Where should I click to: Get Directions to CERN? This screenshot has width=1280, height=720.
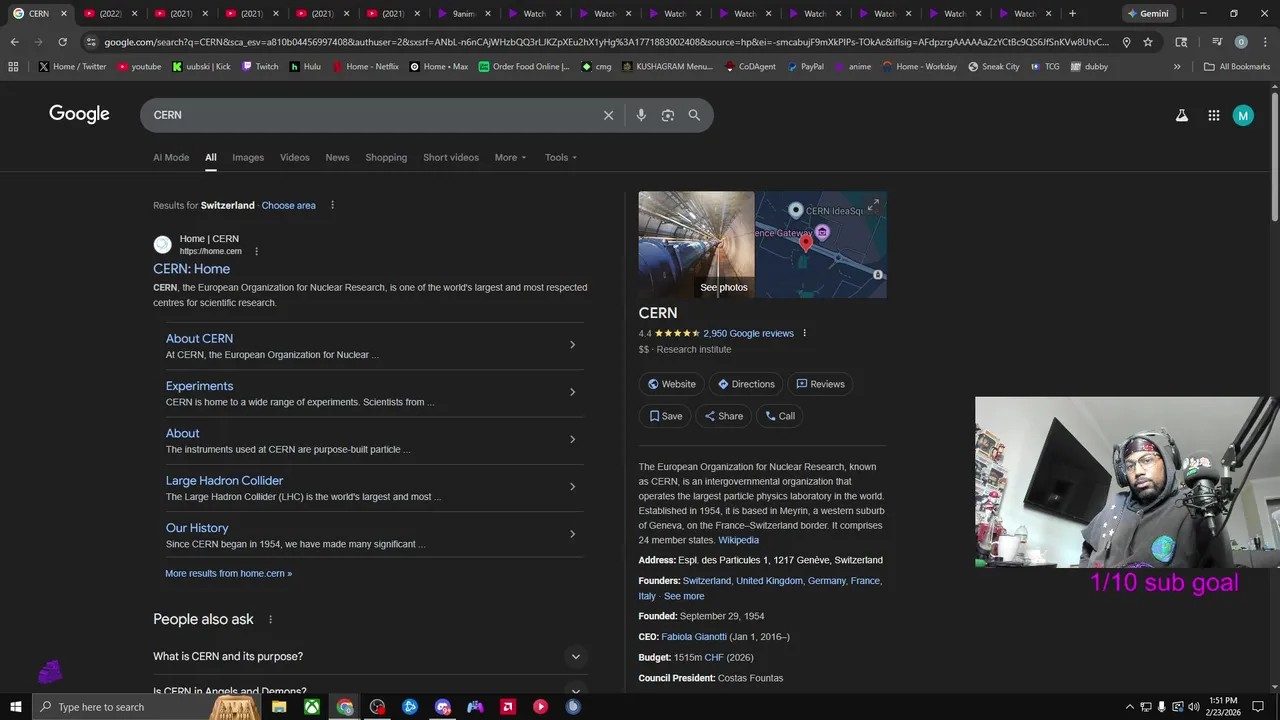(746, 384)
